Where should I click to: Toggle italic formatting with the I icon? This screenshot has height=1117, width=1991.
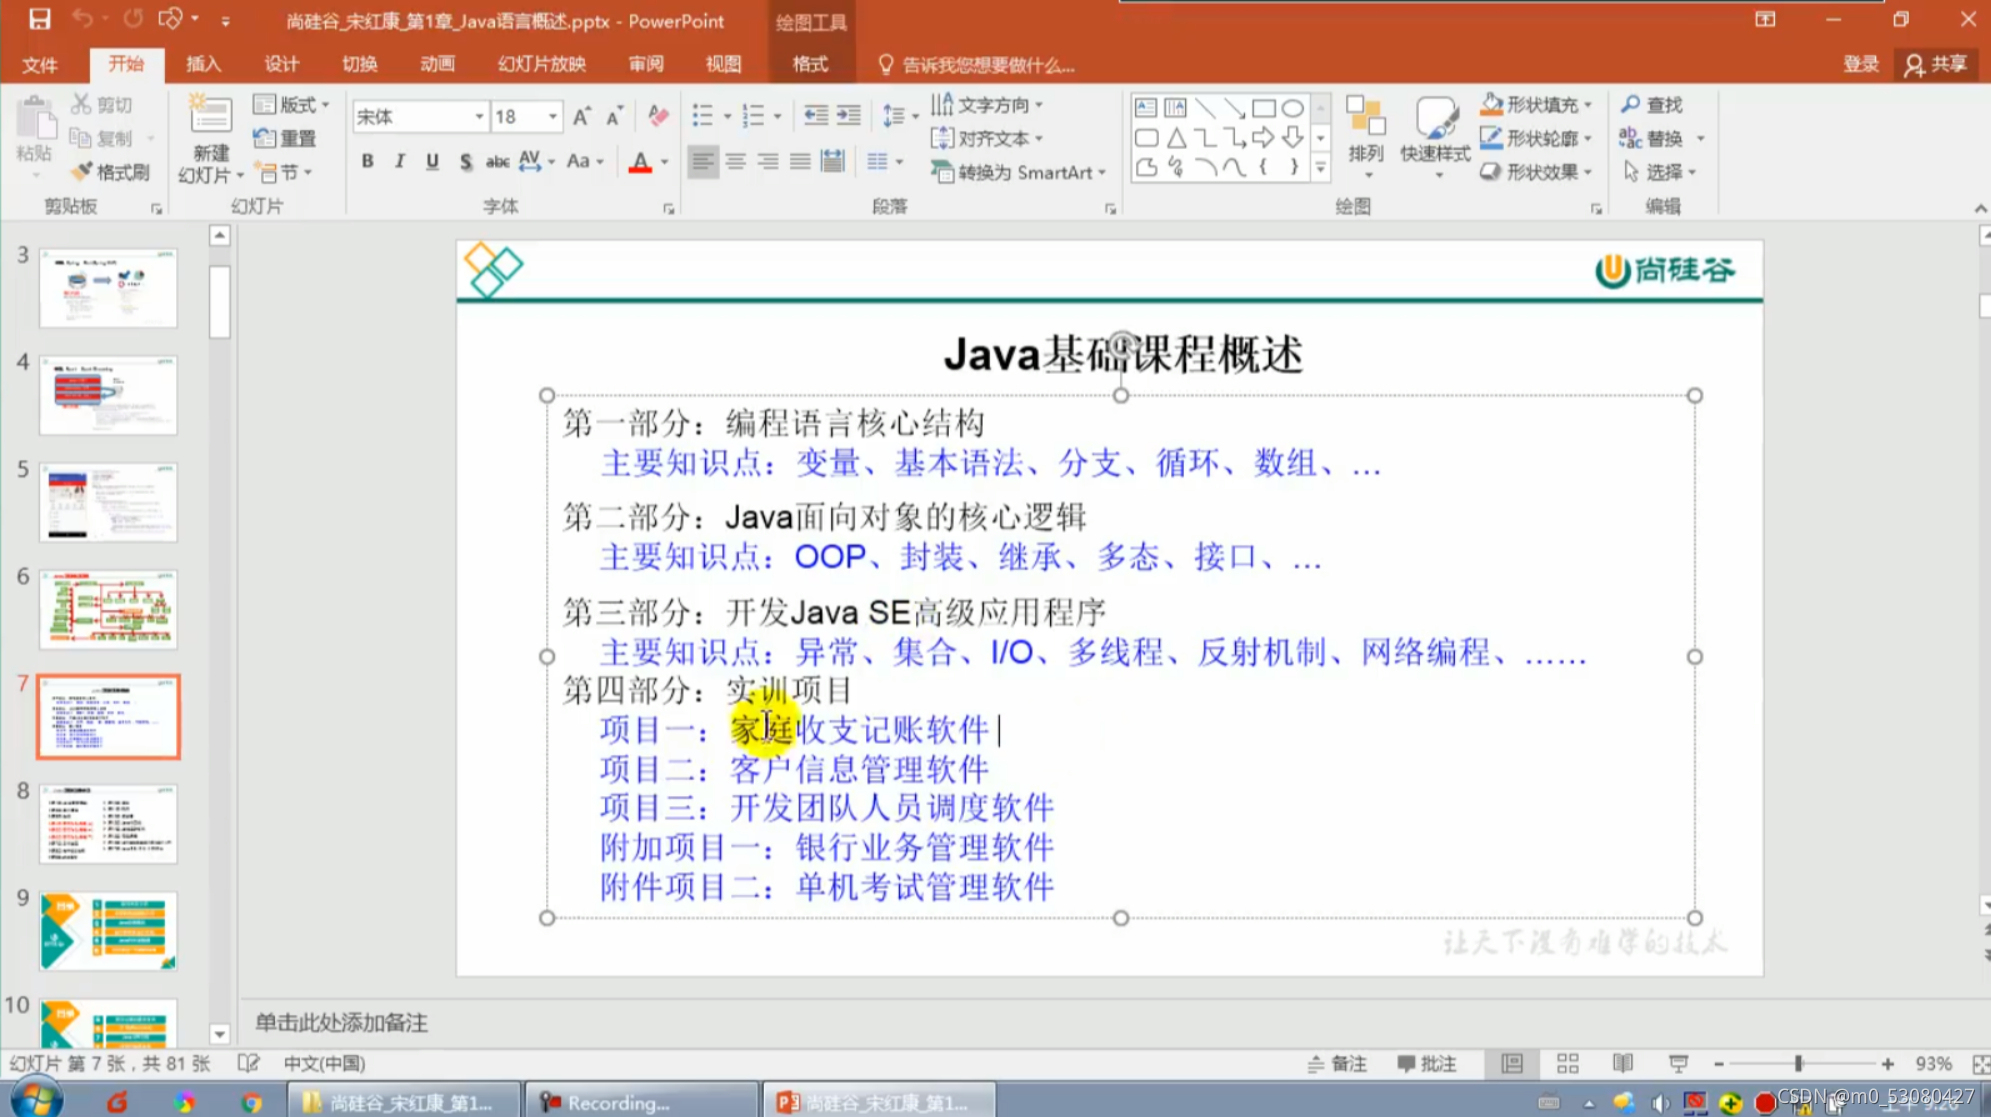tap(399, 160)
